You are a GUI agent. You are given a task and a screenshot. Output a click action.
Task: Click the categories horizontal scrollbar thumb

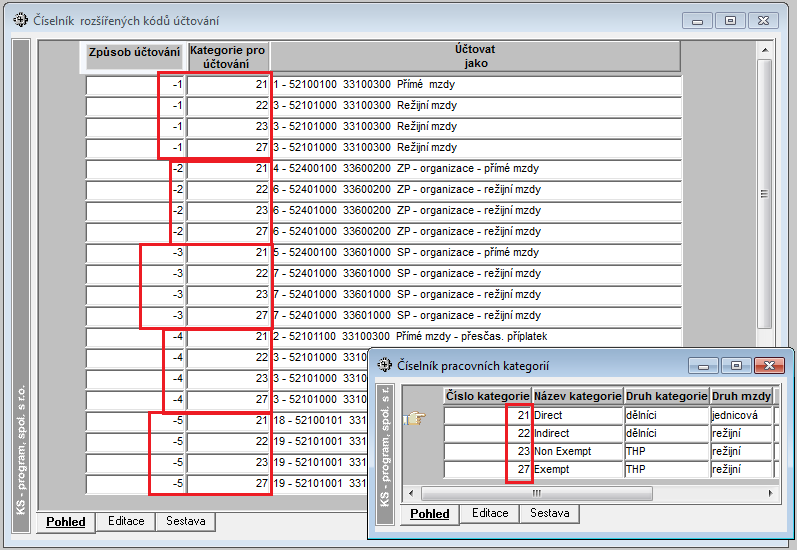tap(536, 493)
